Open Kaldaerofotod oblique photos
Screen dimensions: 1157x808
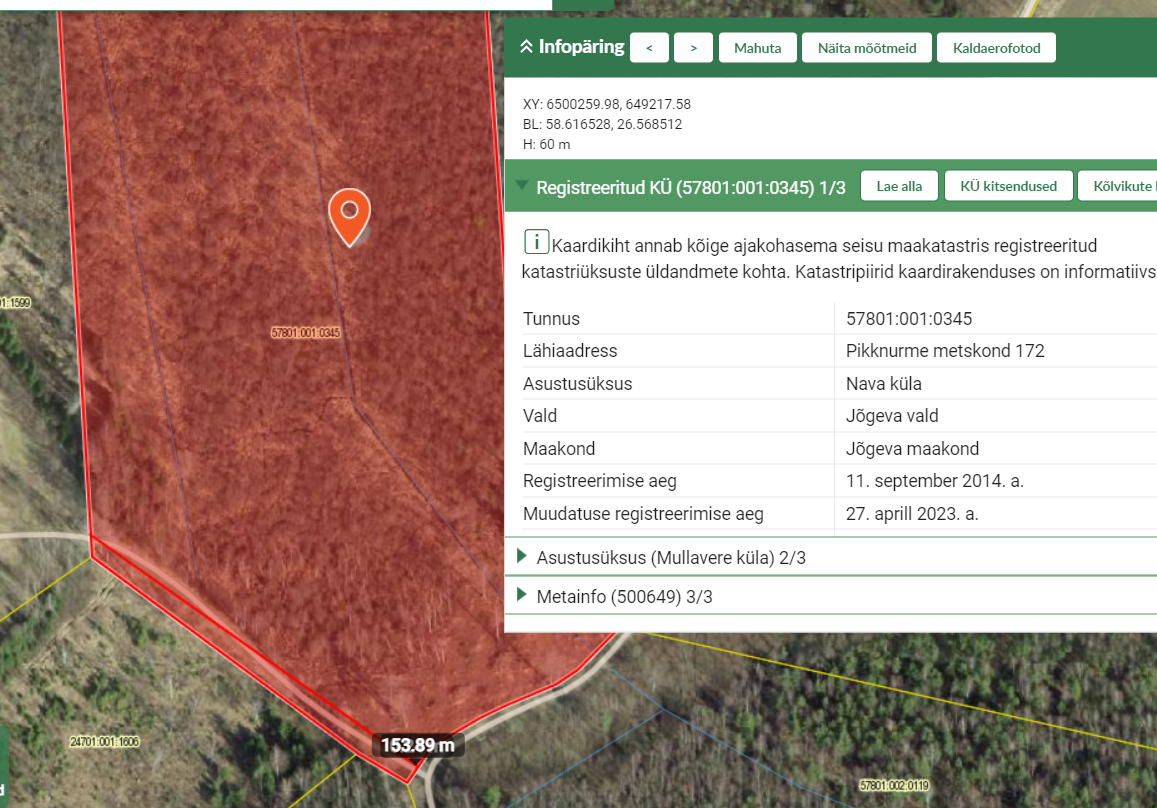(x=995, y=48)
